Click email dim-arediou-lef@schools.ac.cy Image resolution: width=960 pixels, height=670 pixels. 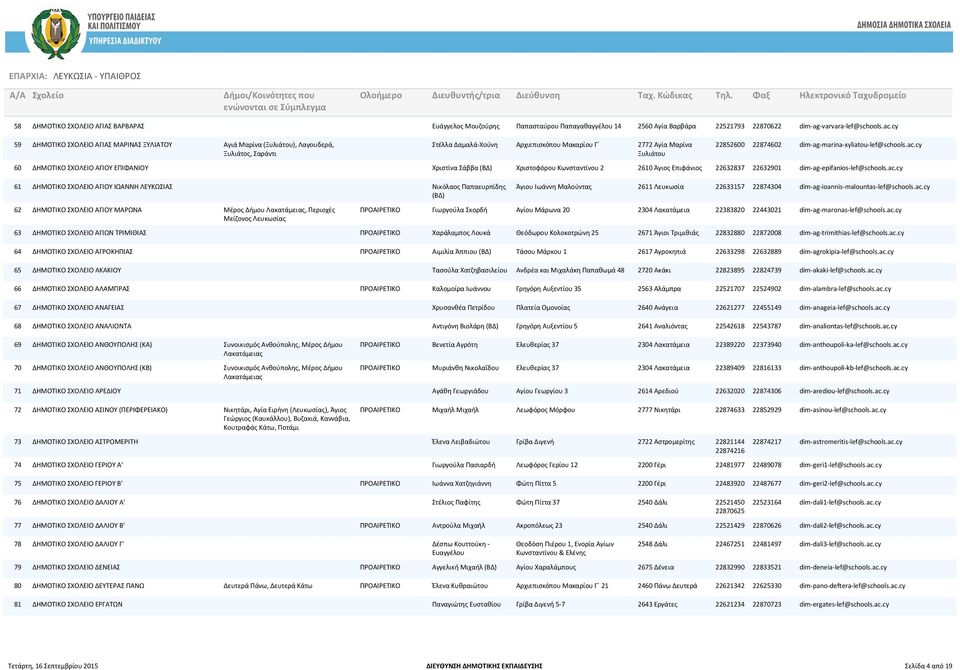[844, 391]
